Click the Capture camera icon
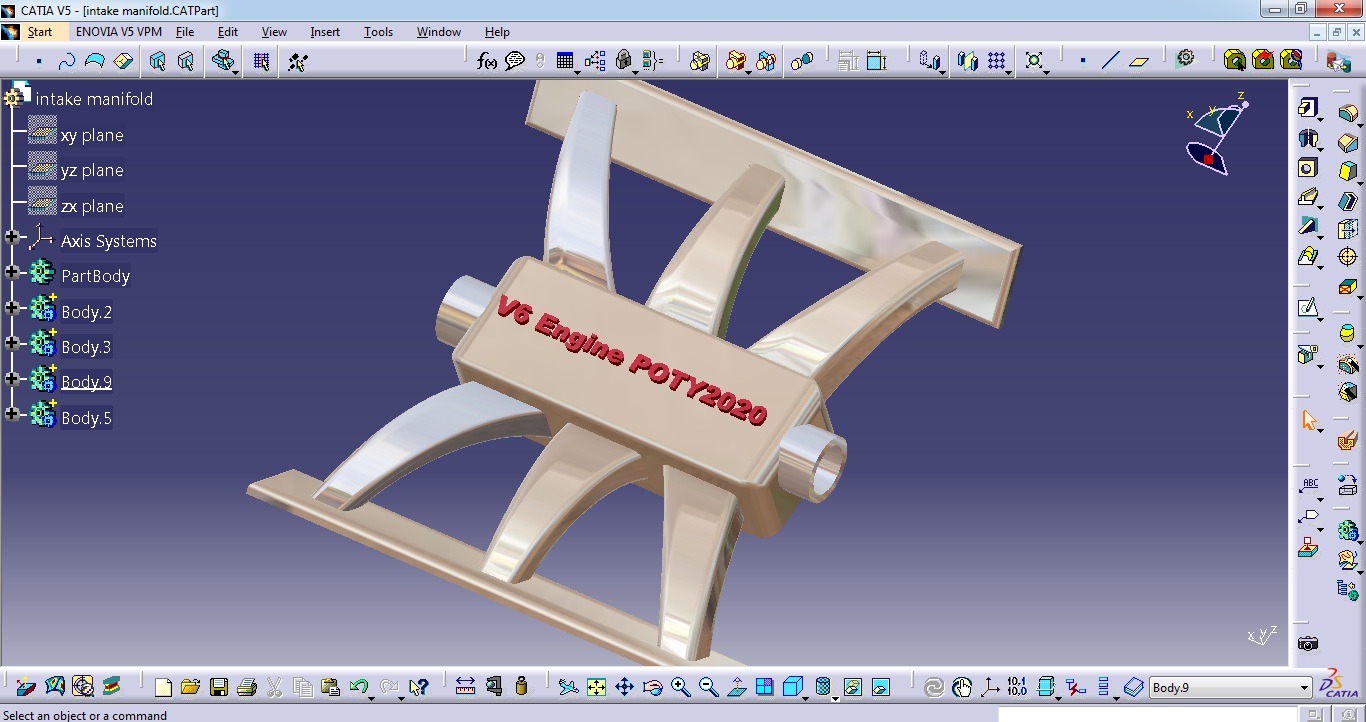The image size is (1366, 722). [1308, 644]
